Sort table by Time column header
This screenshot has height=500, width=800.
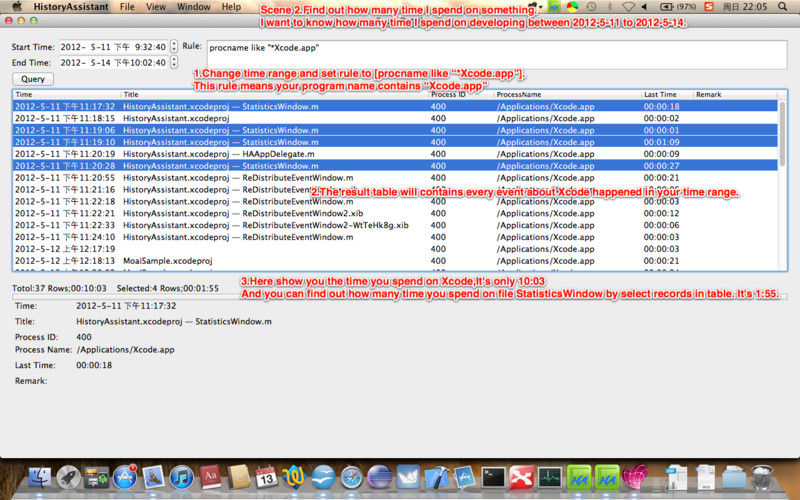[66, 94]
